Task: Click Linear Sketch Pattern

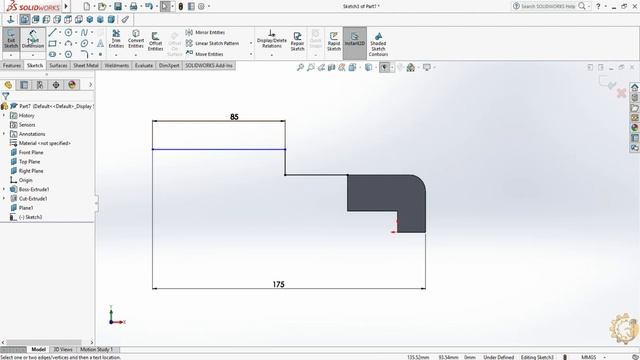Action: pyautogui.click(x=212, y=43)
